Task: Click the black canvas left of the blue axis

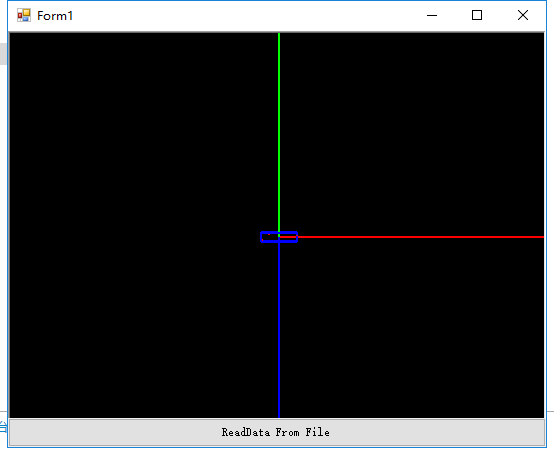Action: point(141,330)
